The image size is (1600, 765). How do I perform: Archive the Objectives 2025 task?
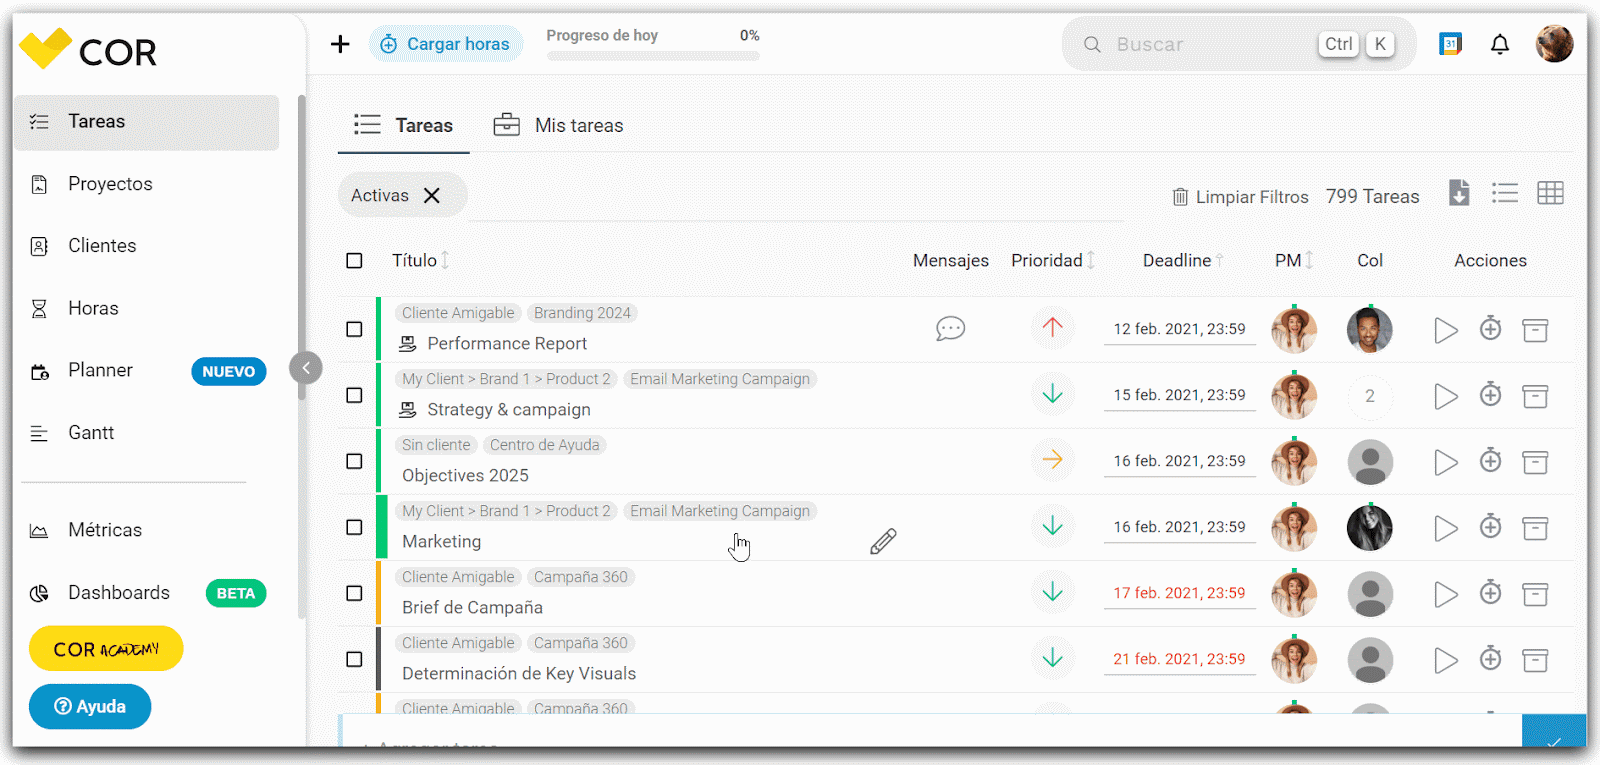1535,462
